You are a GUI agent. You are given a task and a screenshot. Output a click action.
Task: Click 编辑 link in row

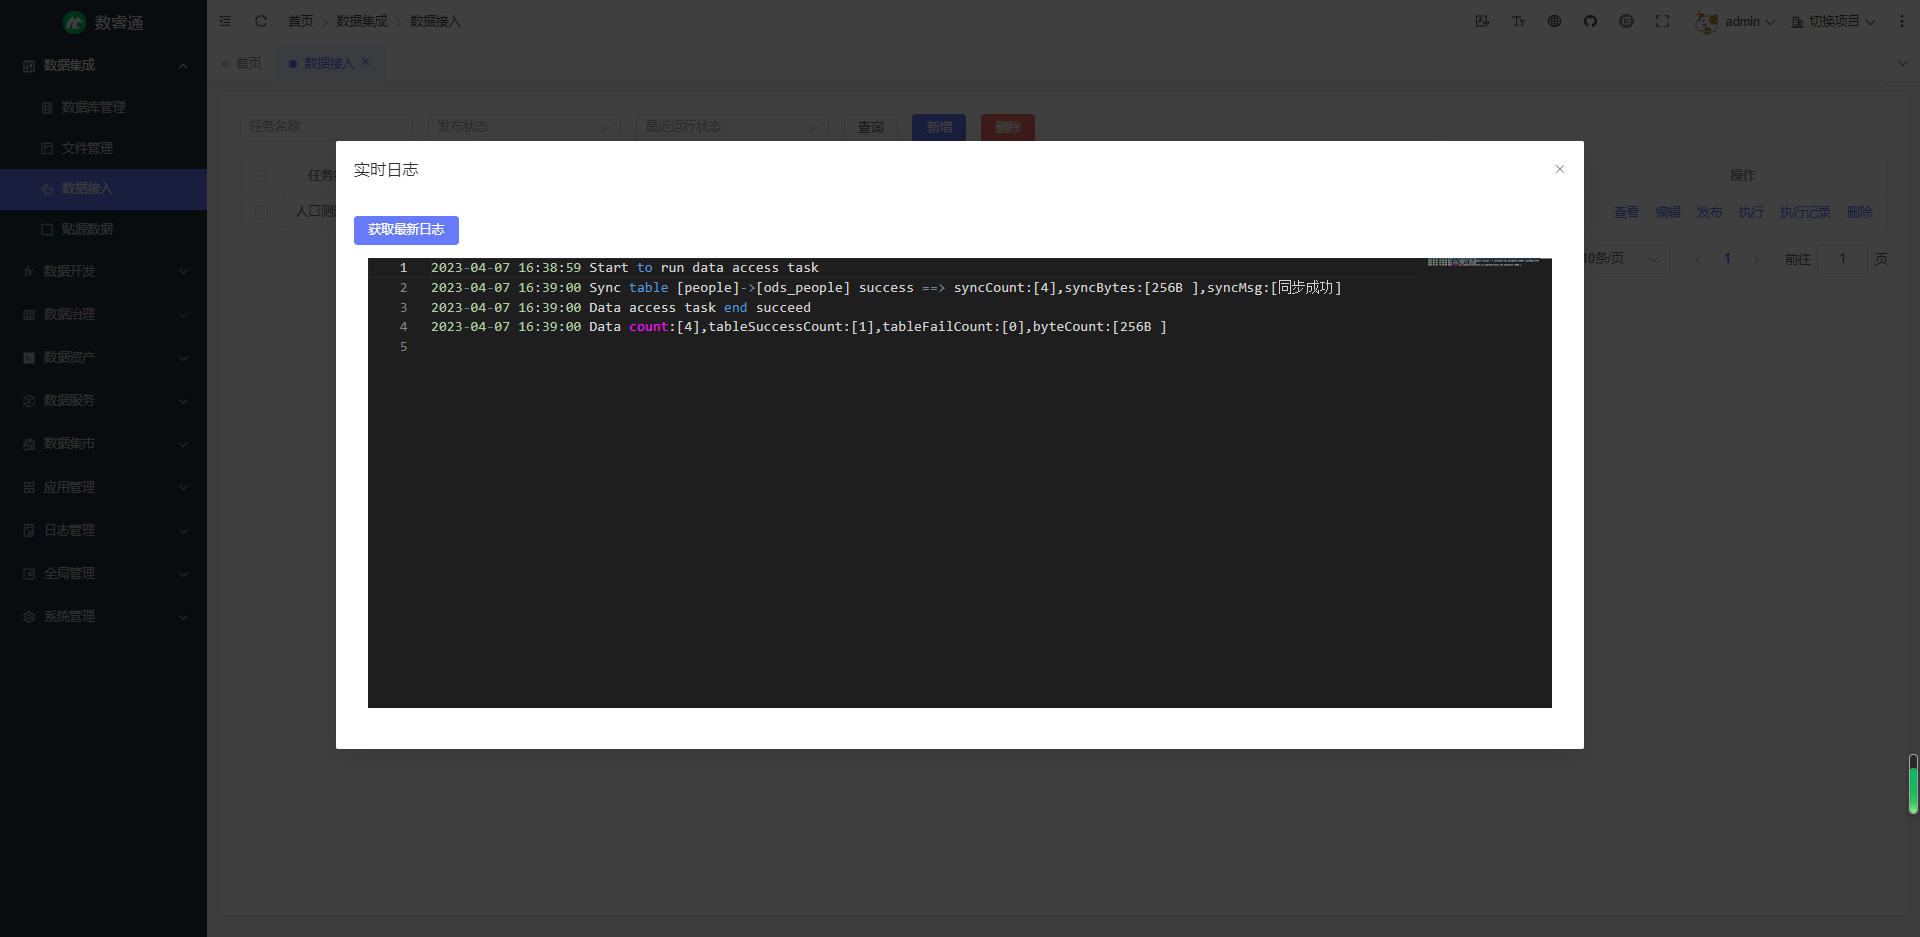[x=1668, y=212]
